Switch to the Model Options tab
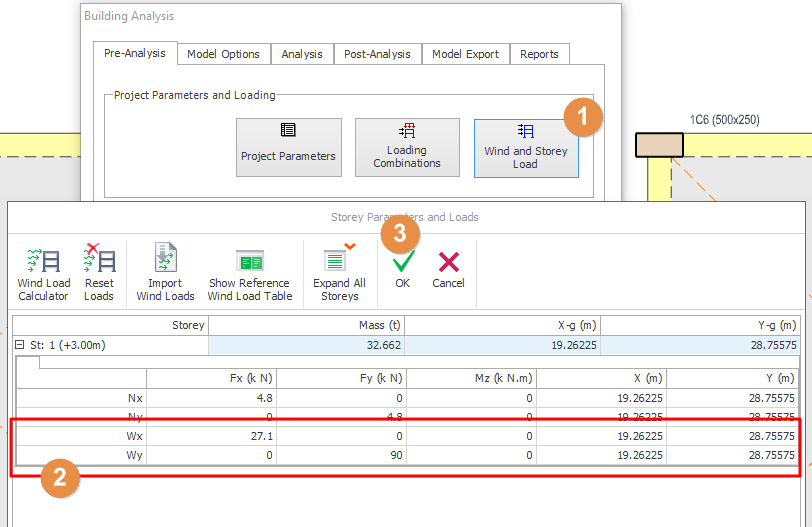This screenshot has height=527, width=812. point(223,54)
